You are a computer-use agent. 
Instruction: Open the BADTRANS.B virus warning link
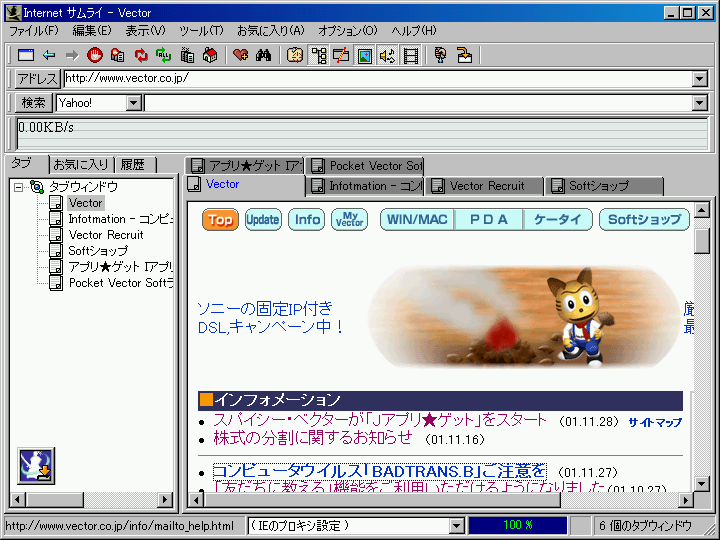point(380,471)
